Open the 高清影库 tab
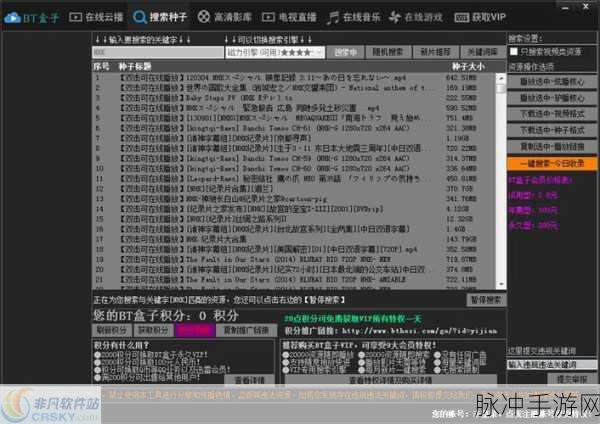Image resolution: width=600 pixels, height=424 pixels. 225,17
